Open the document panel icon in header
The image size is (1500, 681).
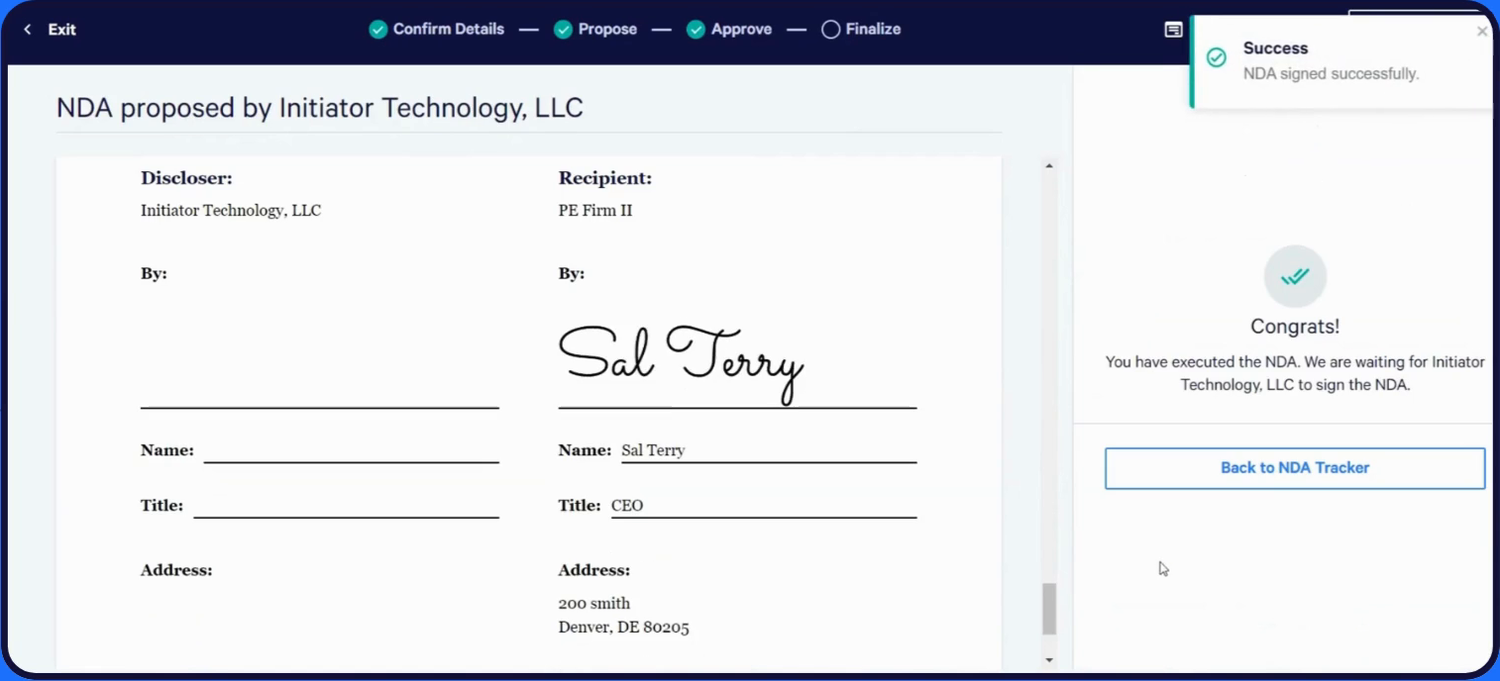coord(1173,30)
